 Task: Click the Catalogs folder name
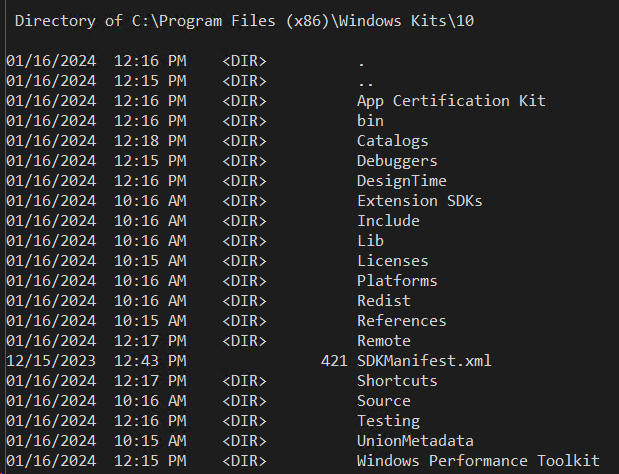(392, 141)
